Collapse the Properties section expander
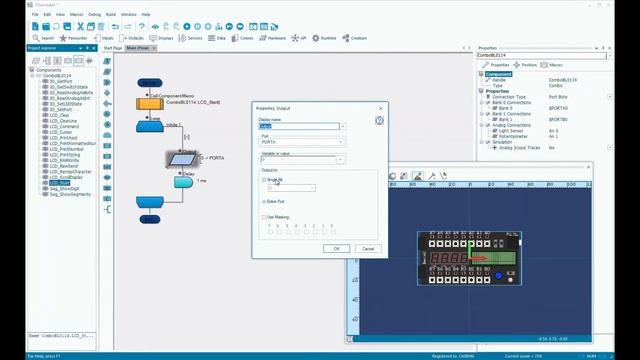The image size is (640, 360). click(x=481, y=91)
